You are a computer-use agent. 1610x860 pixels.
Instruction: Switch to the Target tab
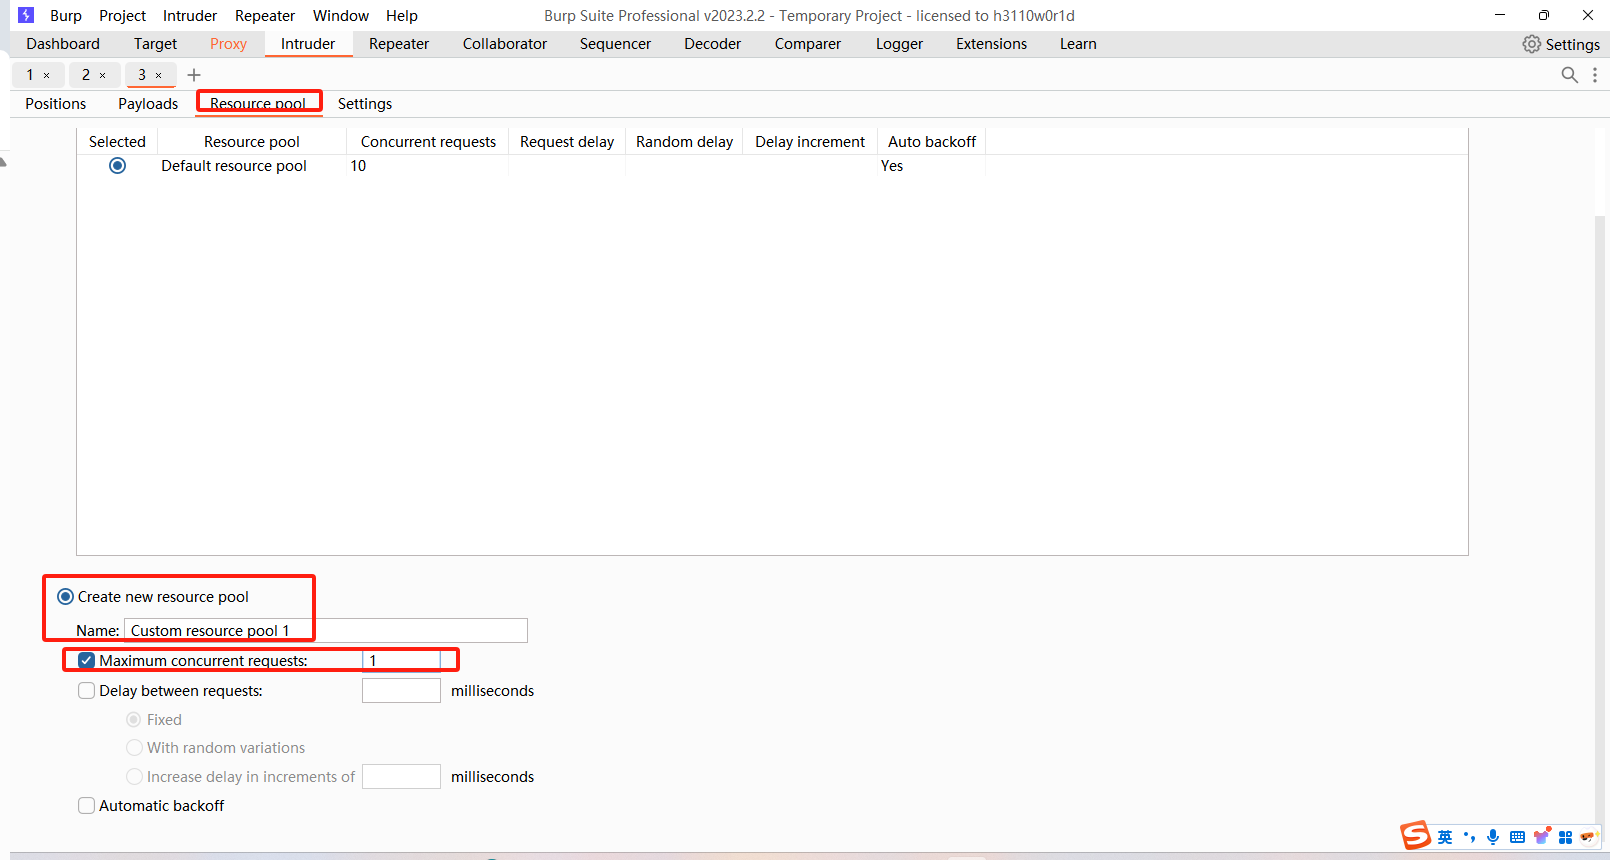155,44
